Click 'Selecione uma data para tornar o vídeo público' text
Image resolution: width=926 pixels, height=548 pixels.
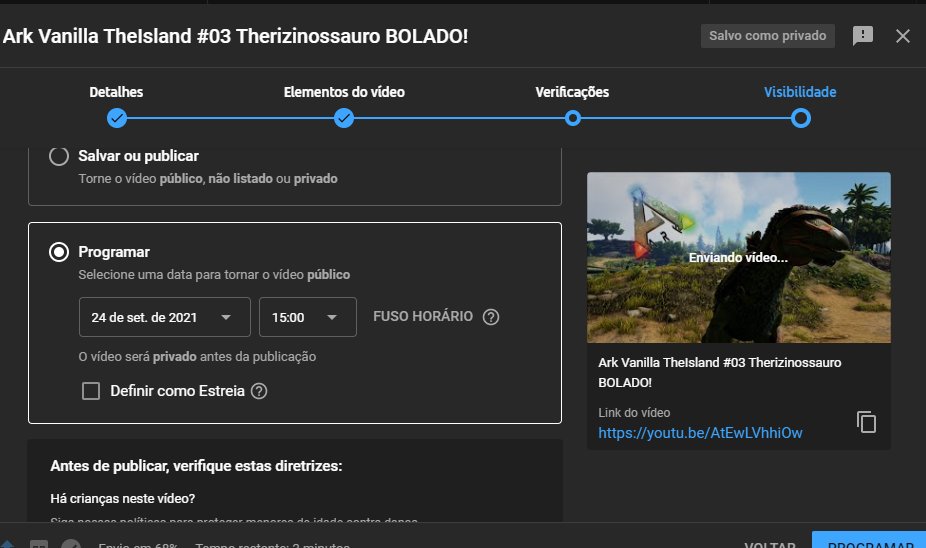pos(214,275)
